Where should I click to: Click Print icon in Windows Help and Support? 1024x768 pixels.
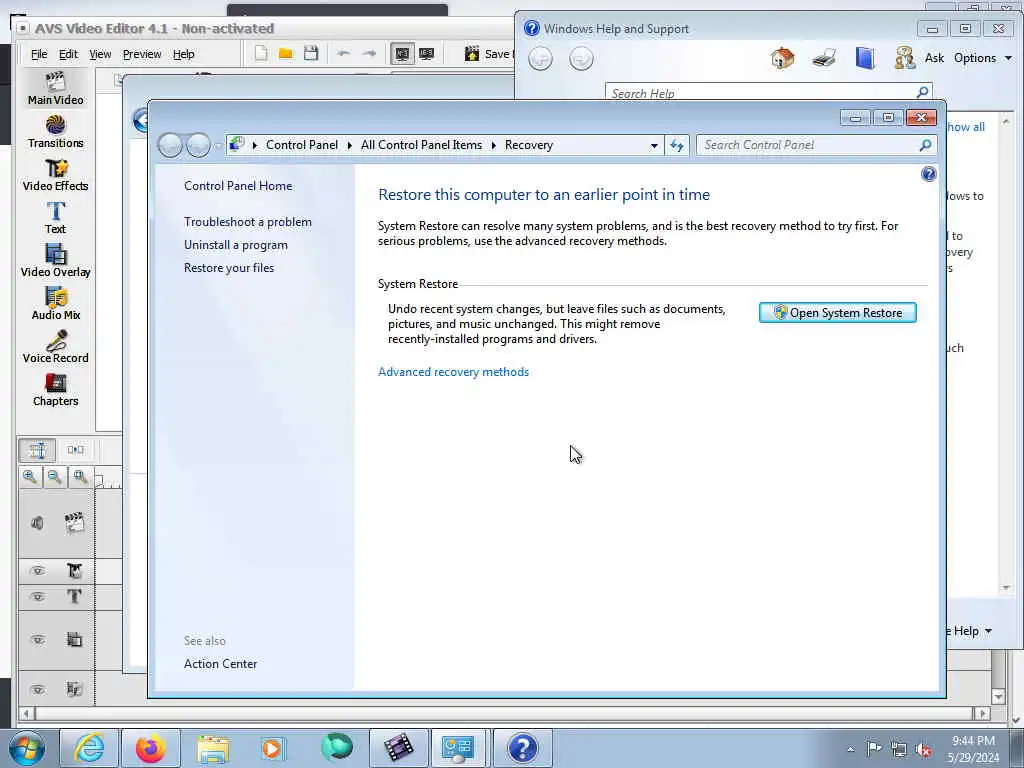[x=824, y=58]
